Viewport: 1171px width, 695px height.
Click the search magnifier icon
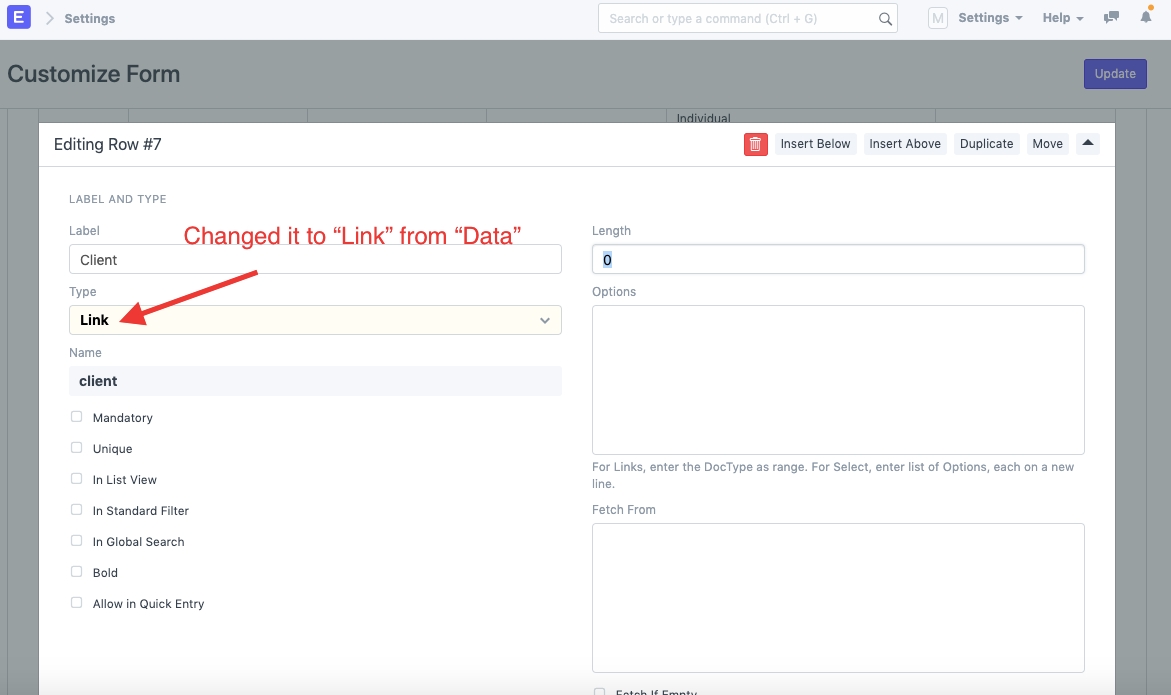(885, 19)
